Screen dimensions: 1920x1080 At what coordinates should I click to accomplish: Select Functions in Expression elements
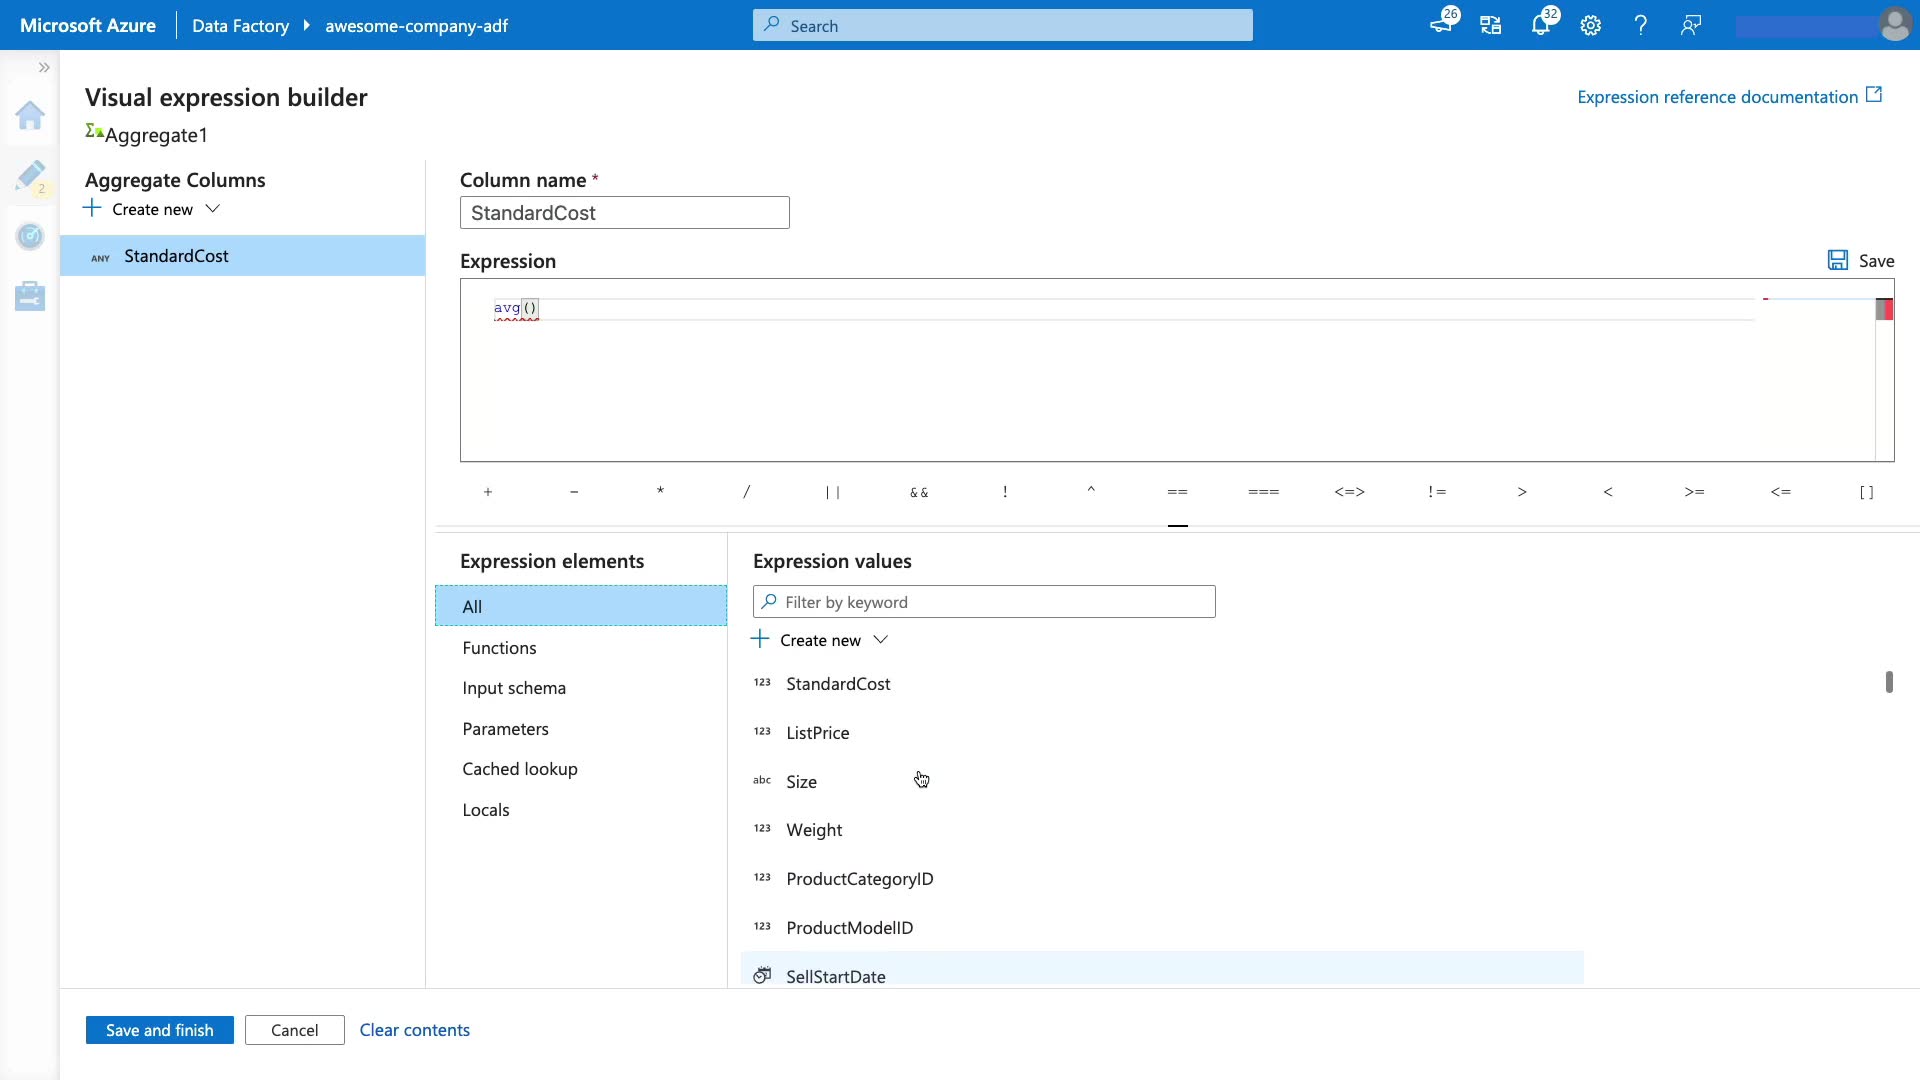(499, 648)
